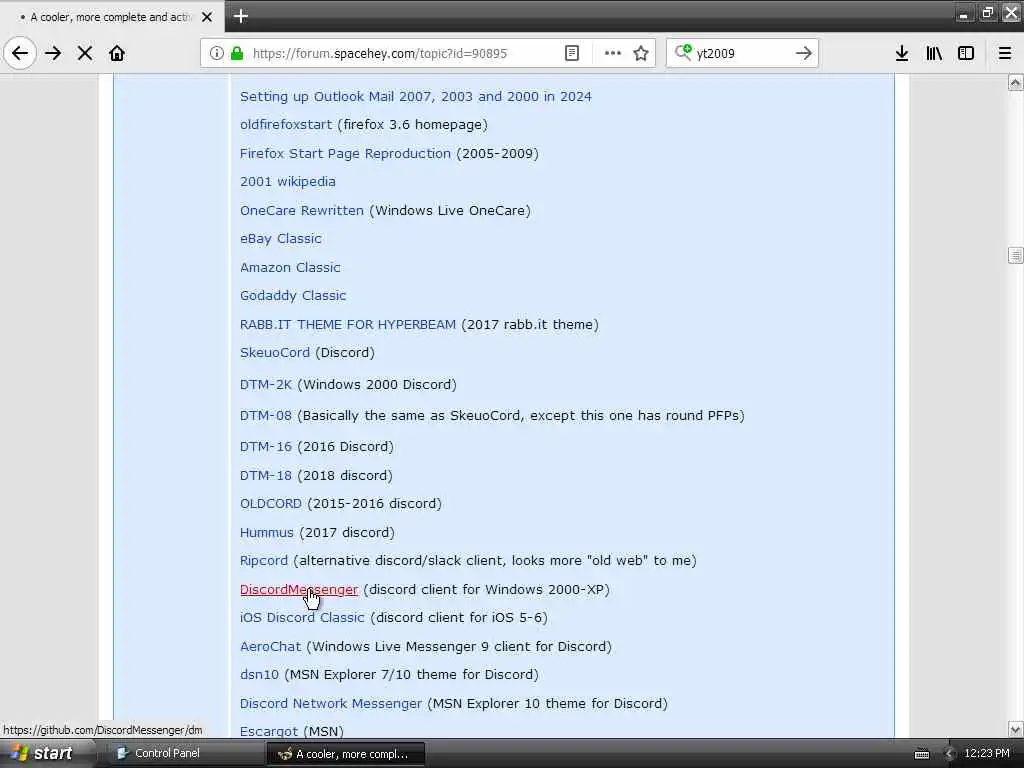Image resolution: width=1024 pixels, height=768 pixels.
Task: Close the 'A cooler, more complete' tab
Action: coord(207,17)
